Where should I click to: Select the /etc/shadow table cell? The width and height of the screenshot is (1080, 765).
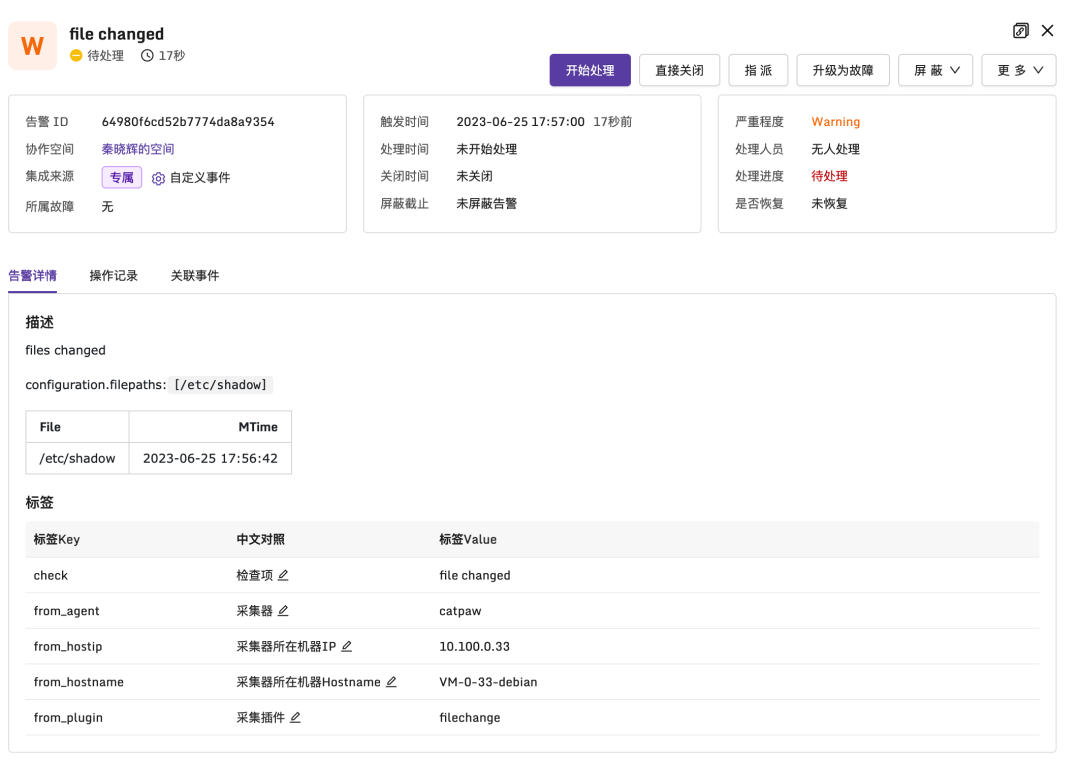click(77, 459)
